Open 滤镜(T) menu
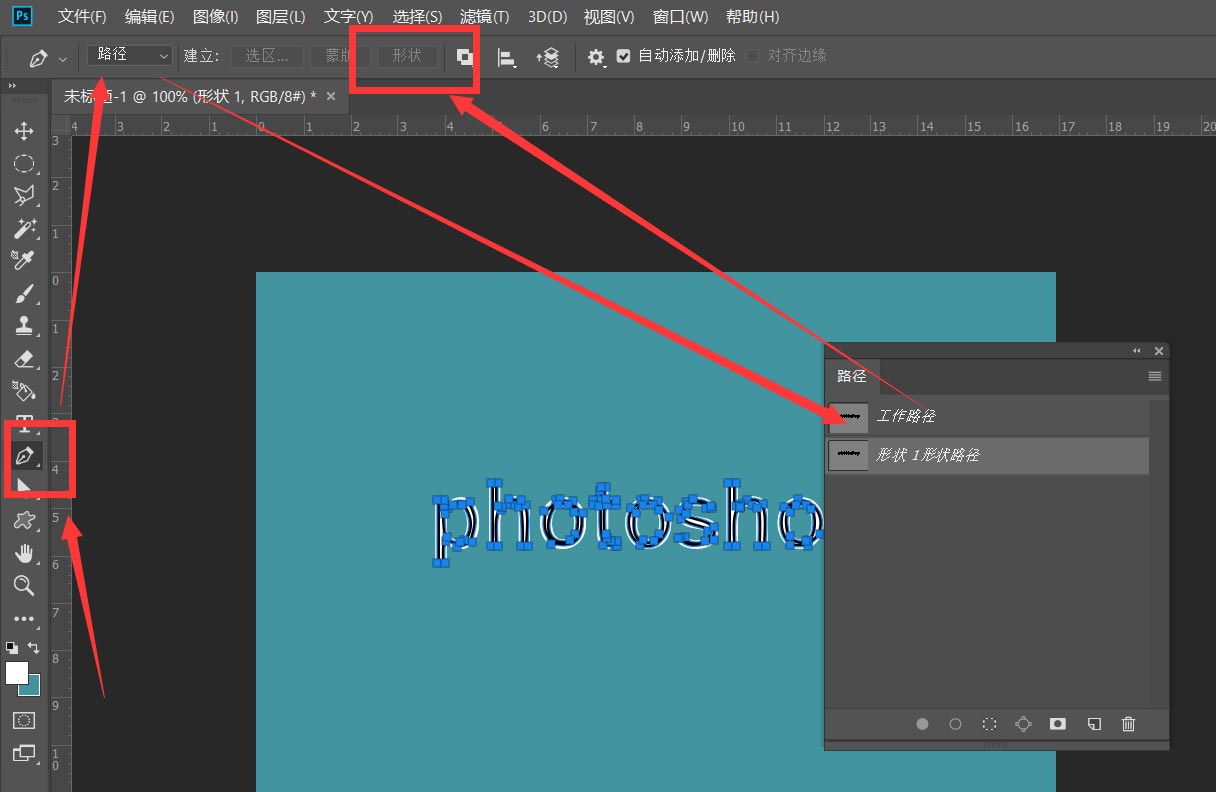 tap(484, 17)
